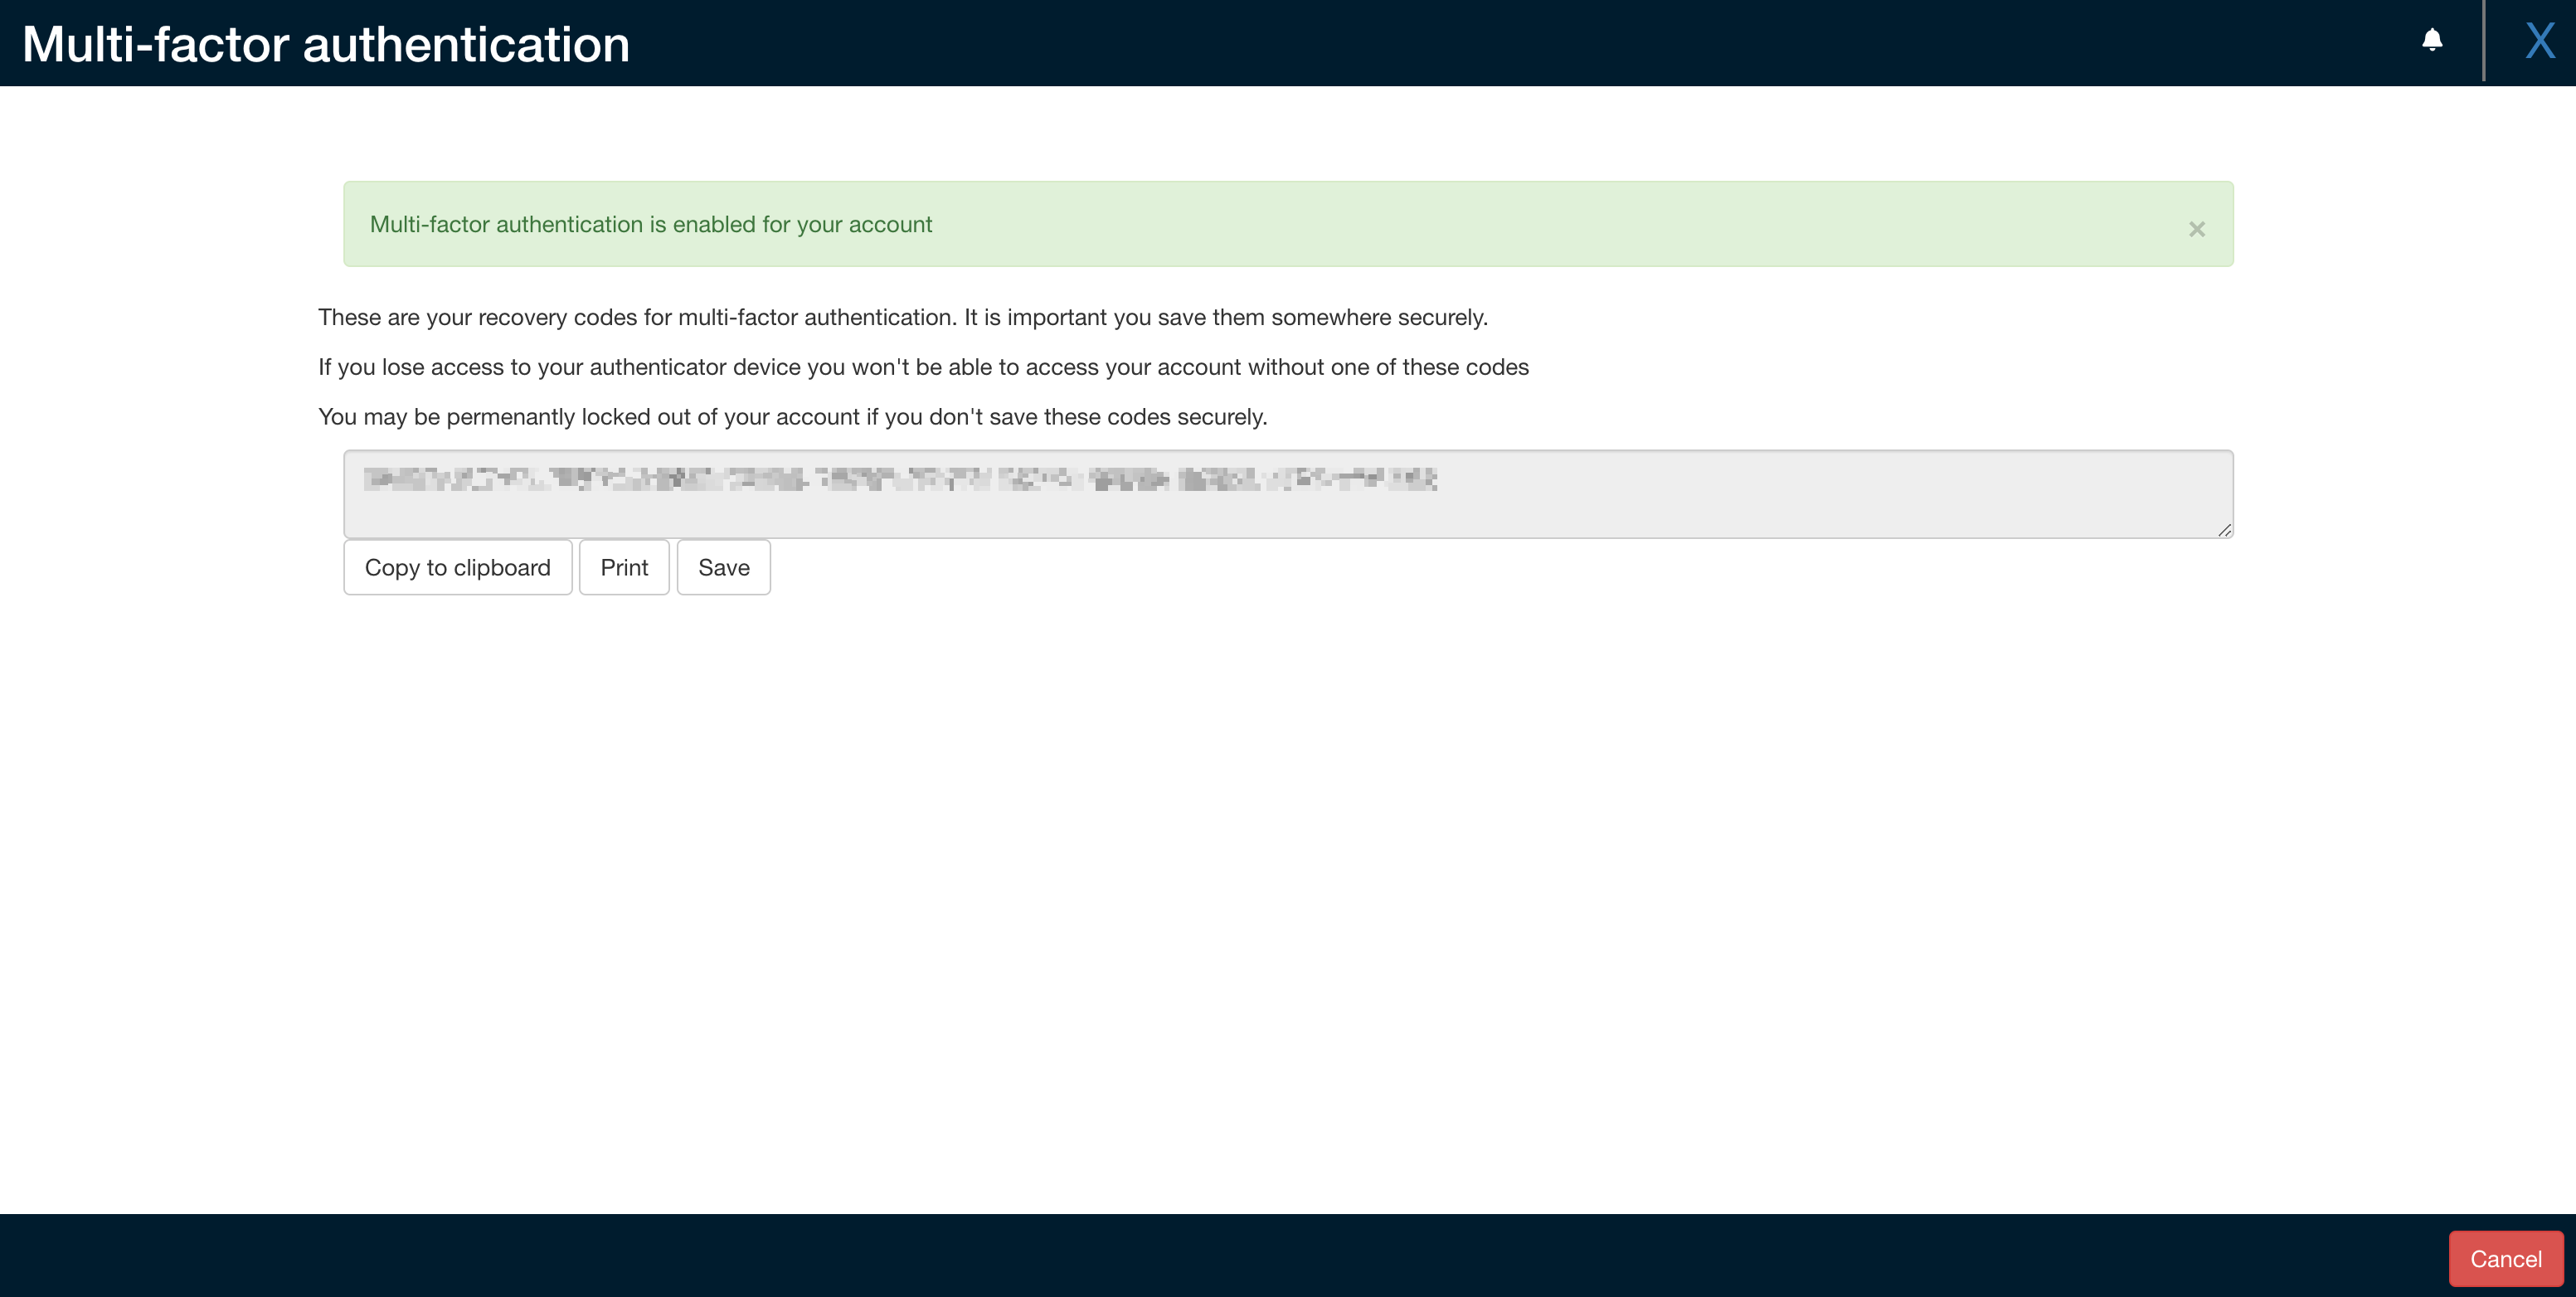The image size is (2576, 1297).
Task: Click the Copy to clipboard button
Action: tap(458, 567)
